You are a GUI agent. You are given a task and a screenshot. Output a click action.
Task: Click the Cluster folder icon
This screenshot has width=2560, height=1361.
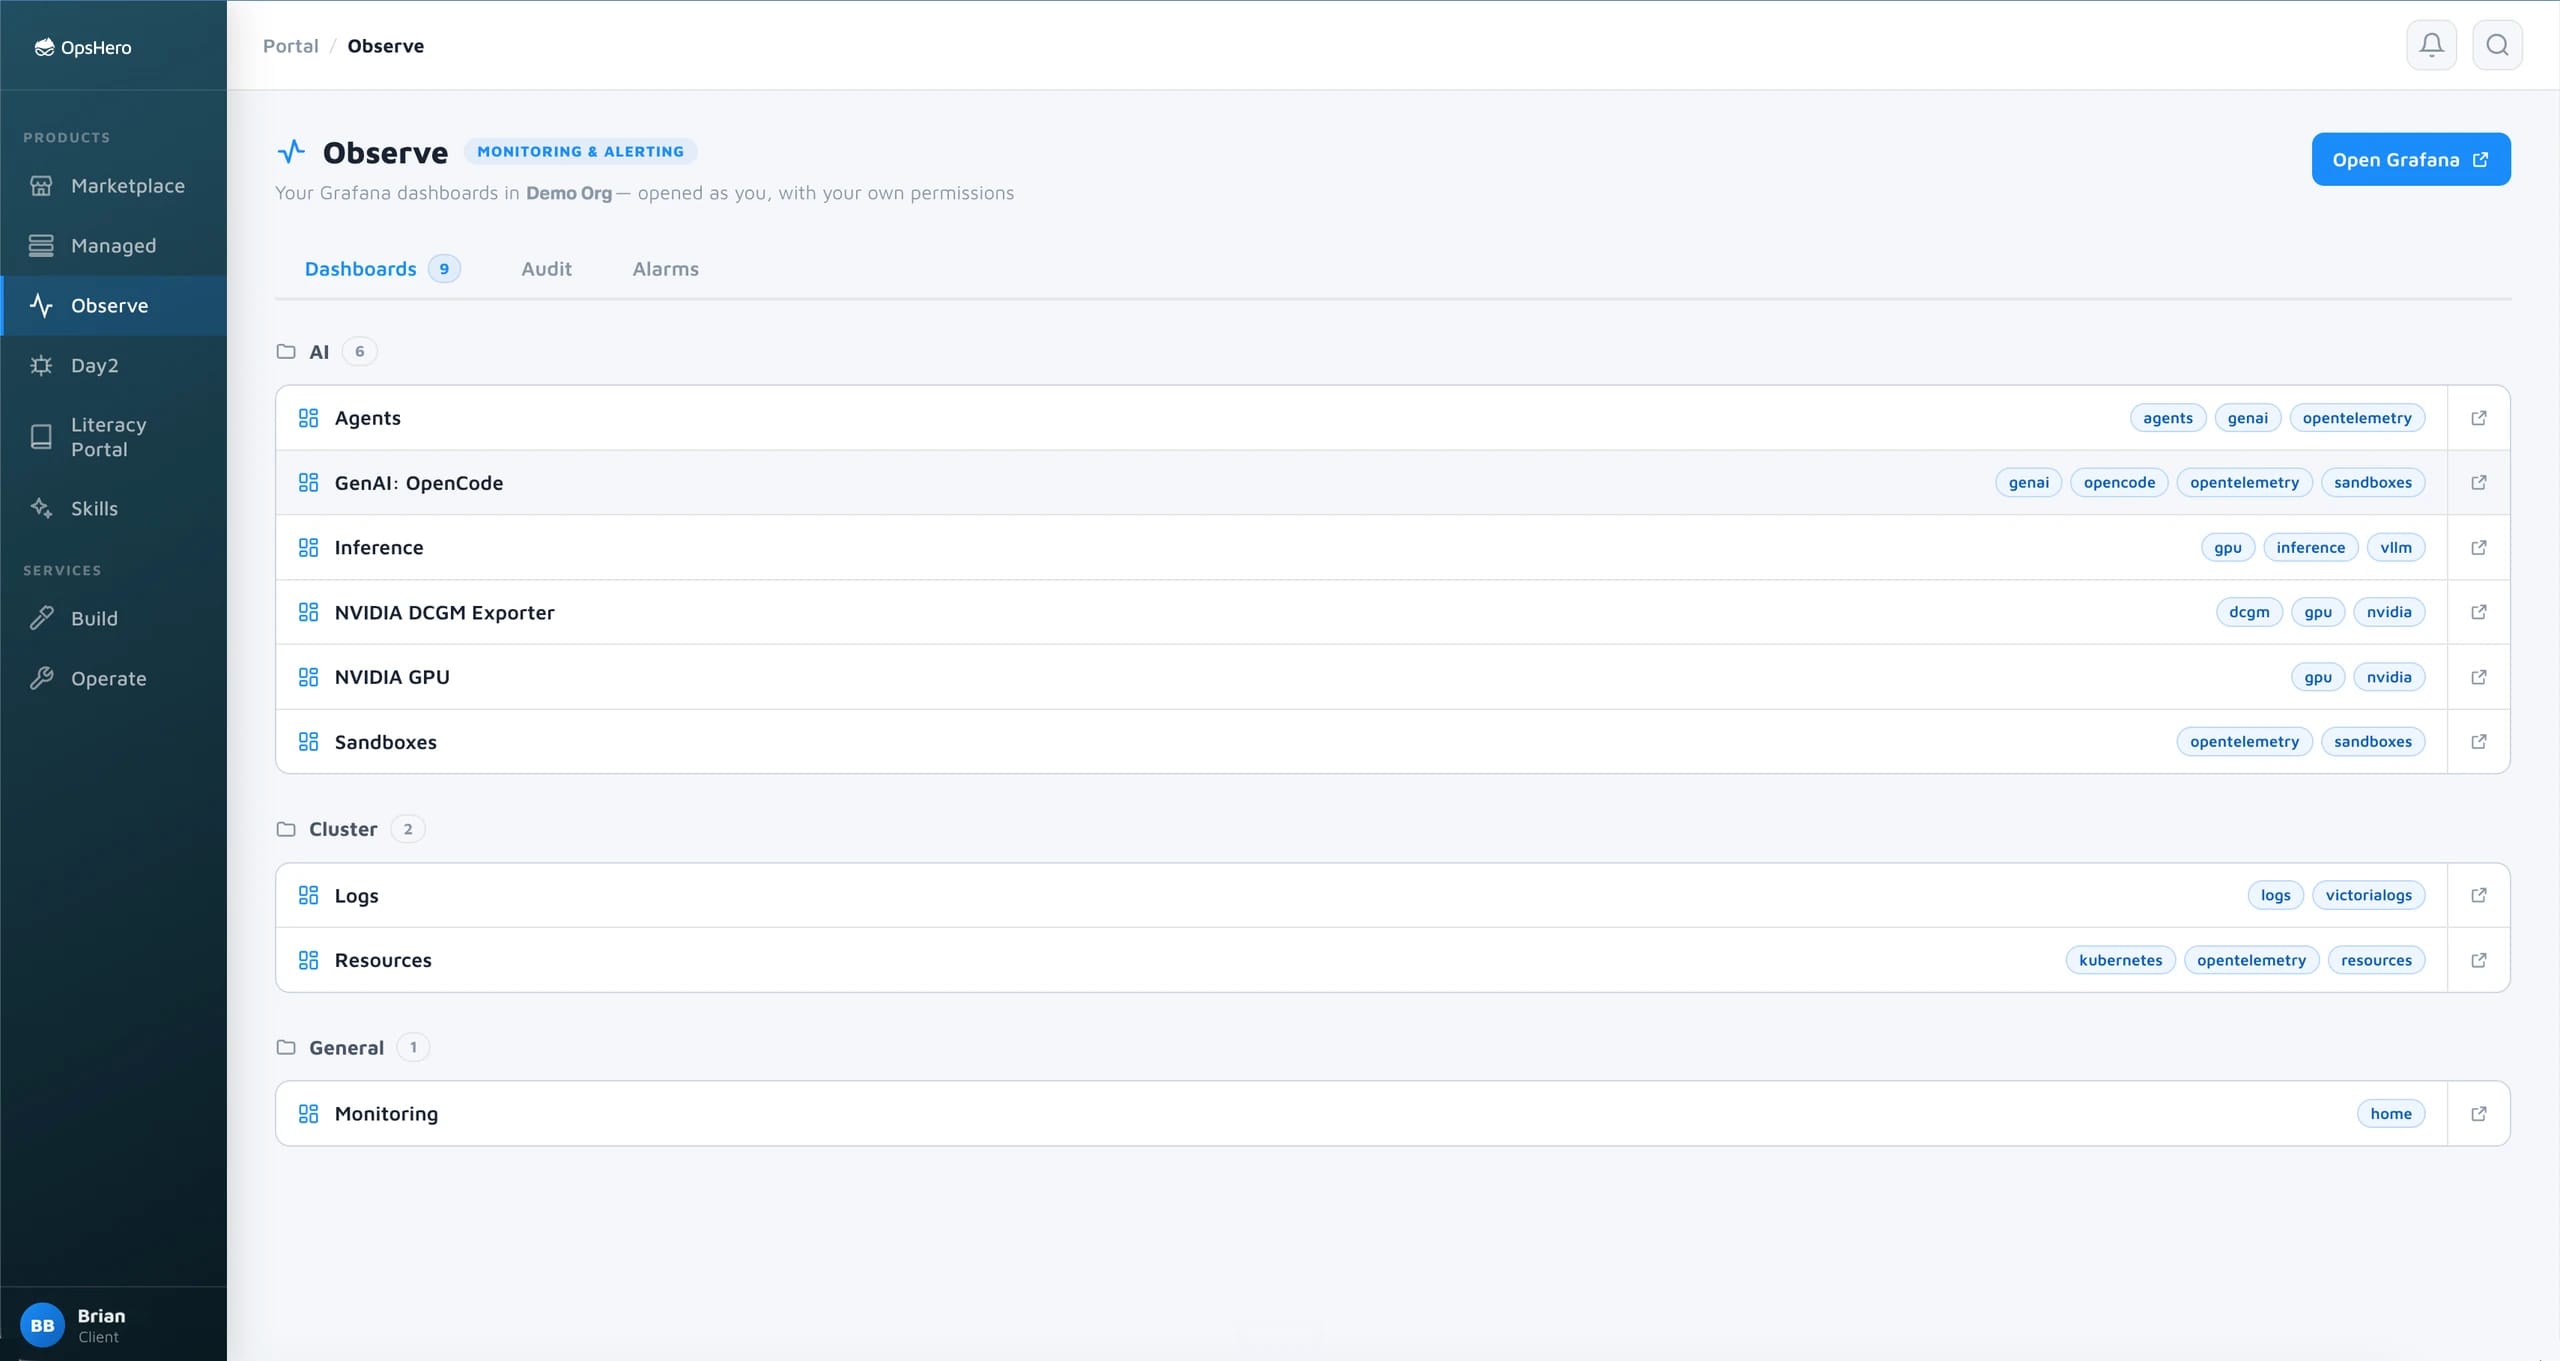286,829
